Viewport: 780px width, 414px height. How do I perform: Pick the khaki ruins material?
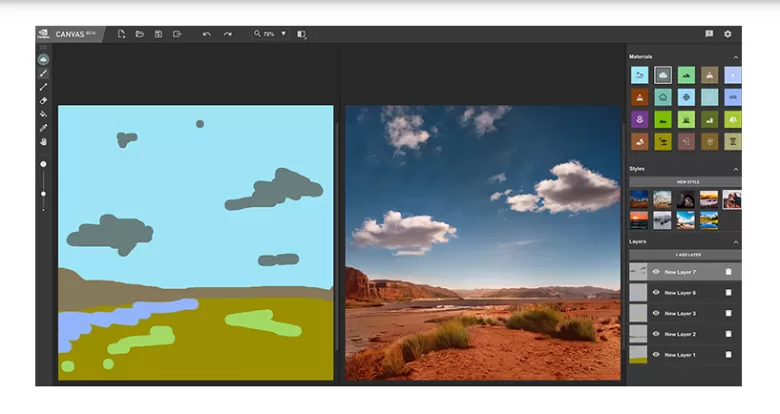[x=733, y=142]
